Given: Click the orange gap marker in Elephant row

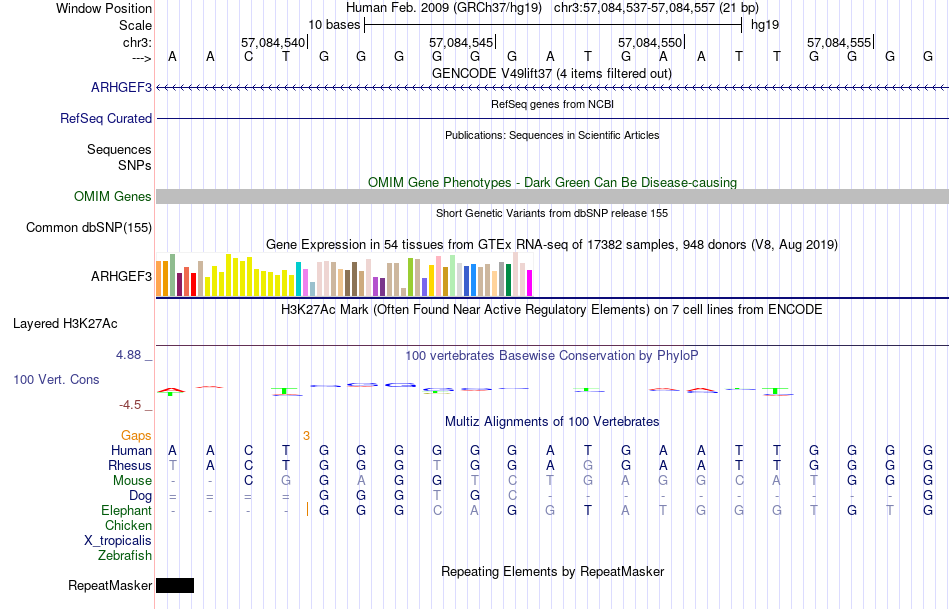Looking at the screenshot, I should [x=308, y=510].
